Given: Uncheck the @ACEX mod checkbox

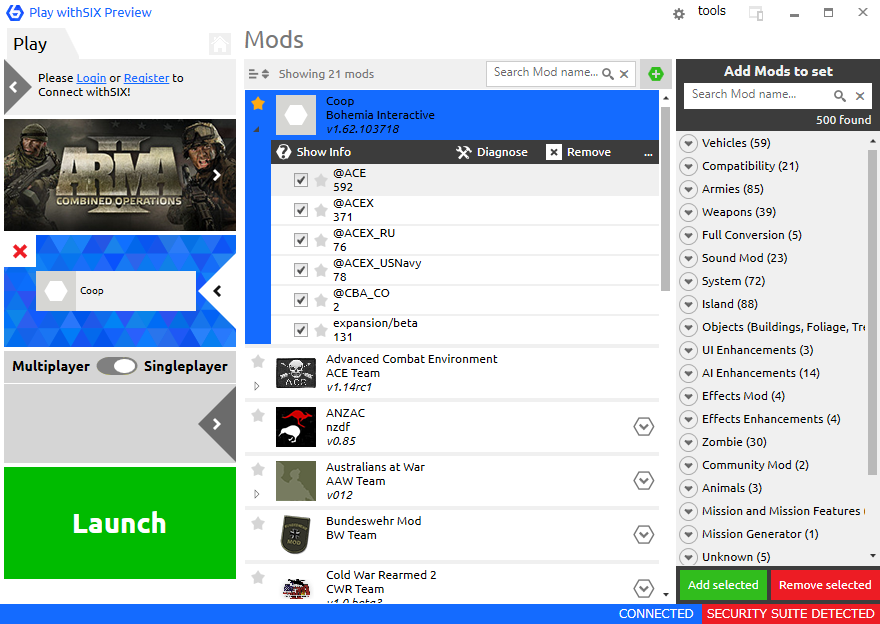Looking at the screenshot, I should tap(301, 210).
